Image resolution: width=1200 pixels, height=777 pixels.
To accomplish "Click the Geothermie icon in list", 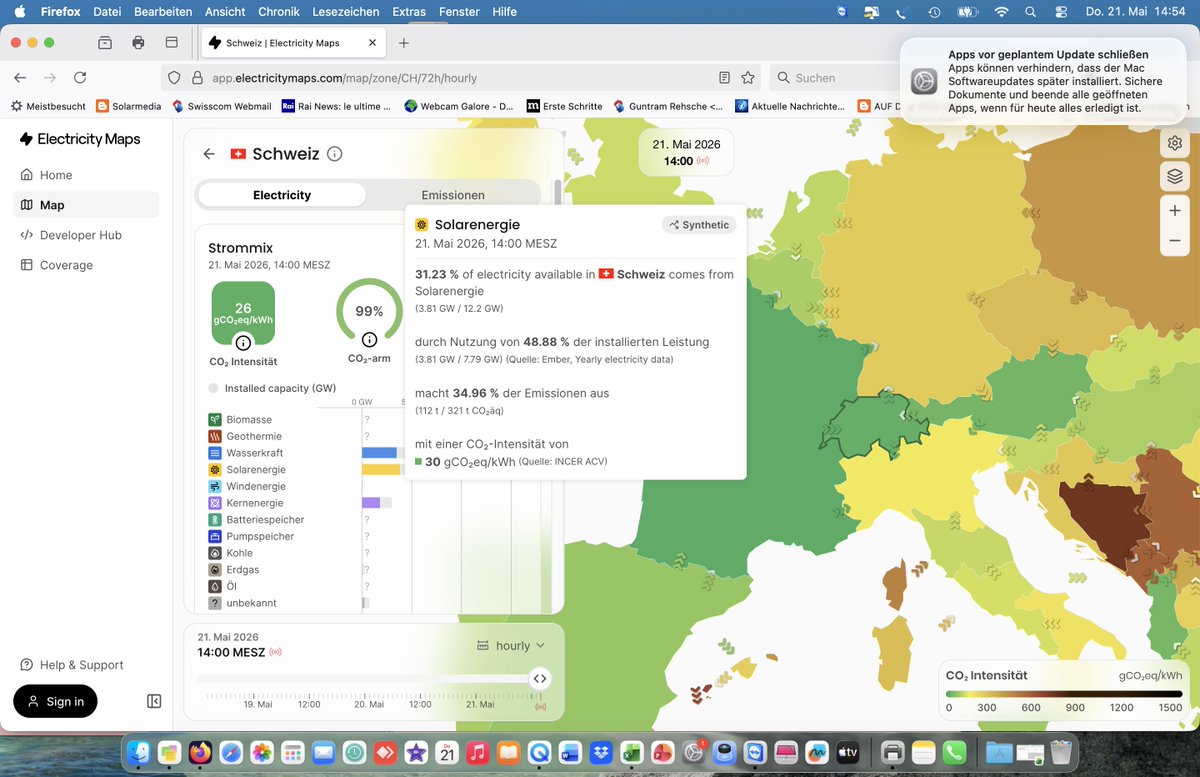I will [x=215, y=436].
